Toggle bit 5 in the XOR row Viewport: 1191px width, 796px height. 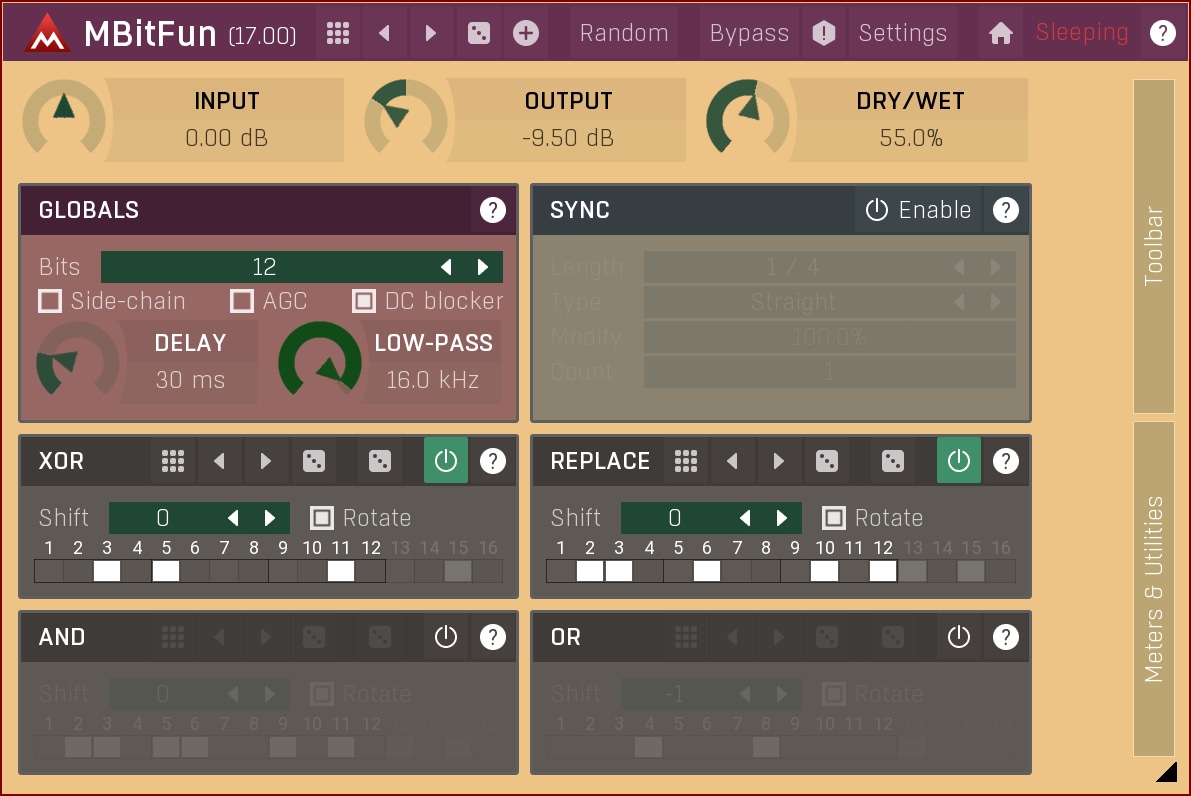166,571
